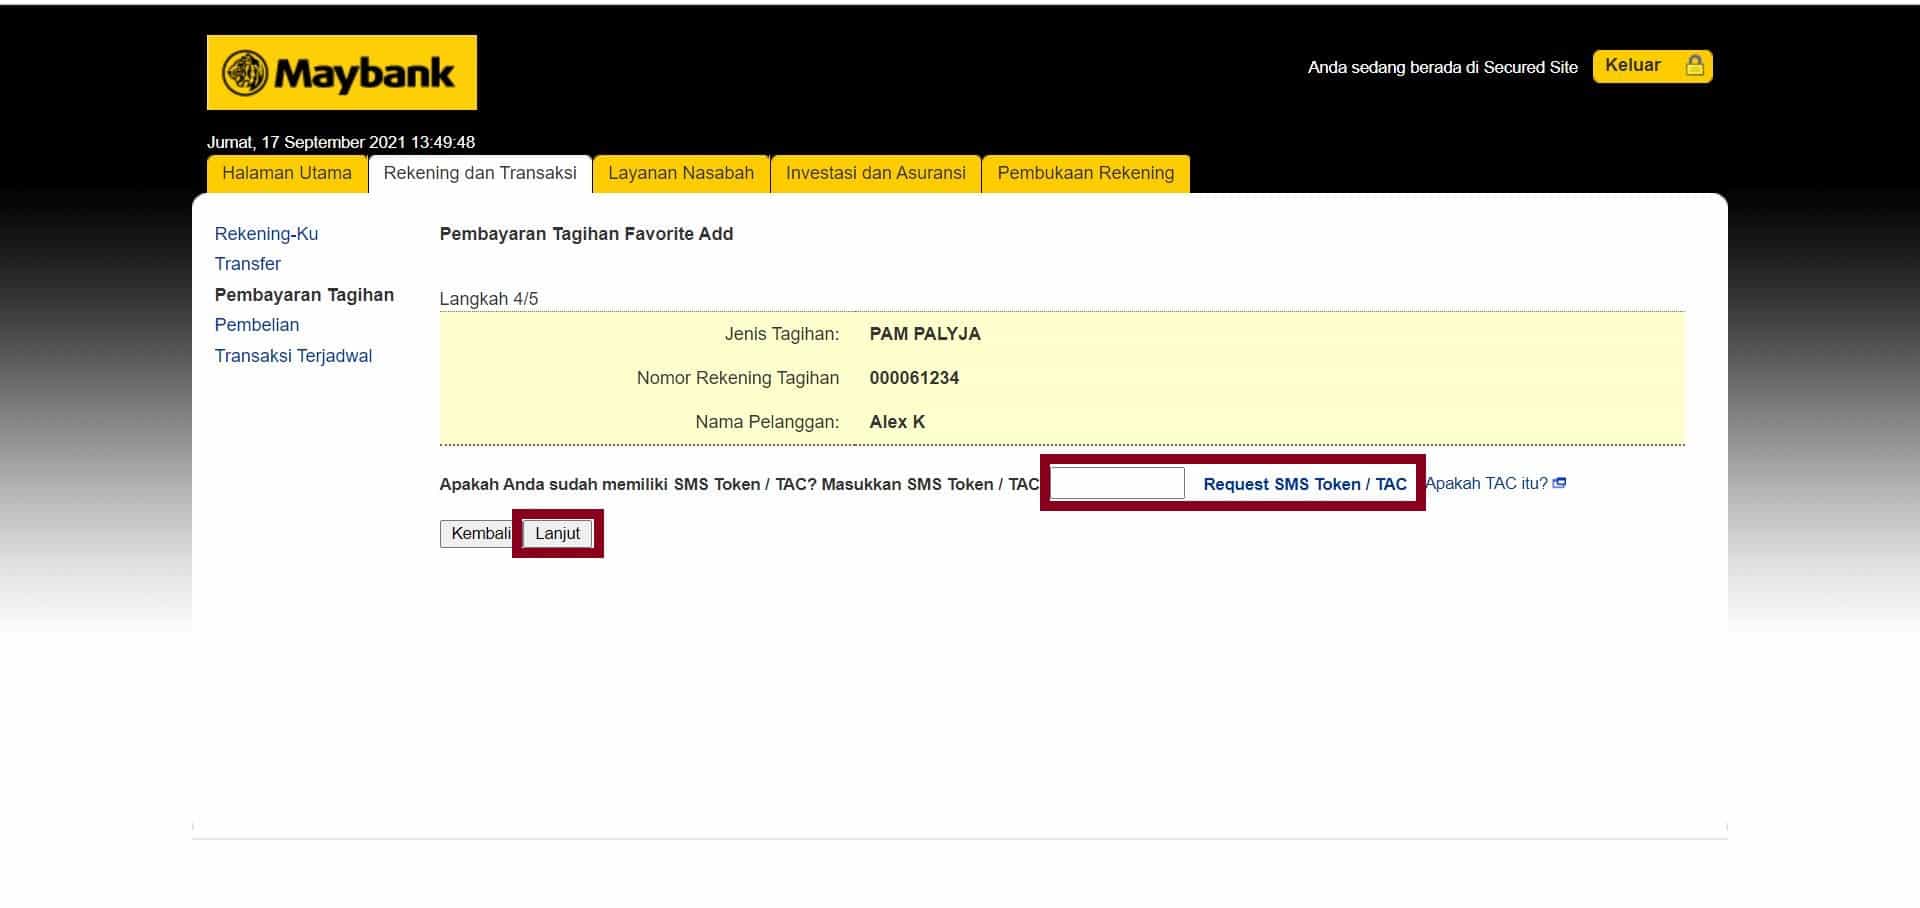Screen dimensions: 1920x908
Task: Open Transaksi Terjadwal from the sidebar
Action: click(293, 356)
